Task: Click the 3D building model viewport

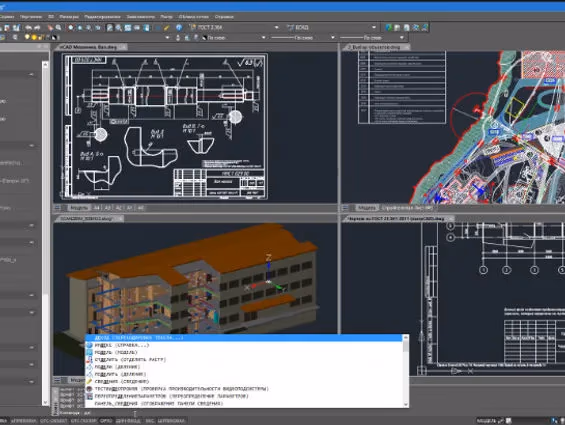Action: (x=195, y=278)
